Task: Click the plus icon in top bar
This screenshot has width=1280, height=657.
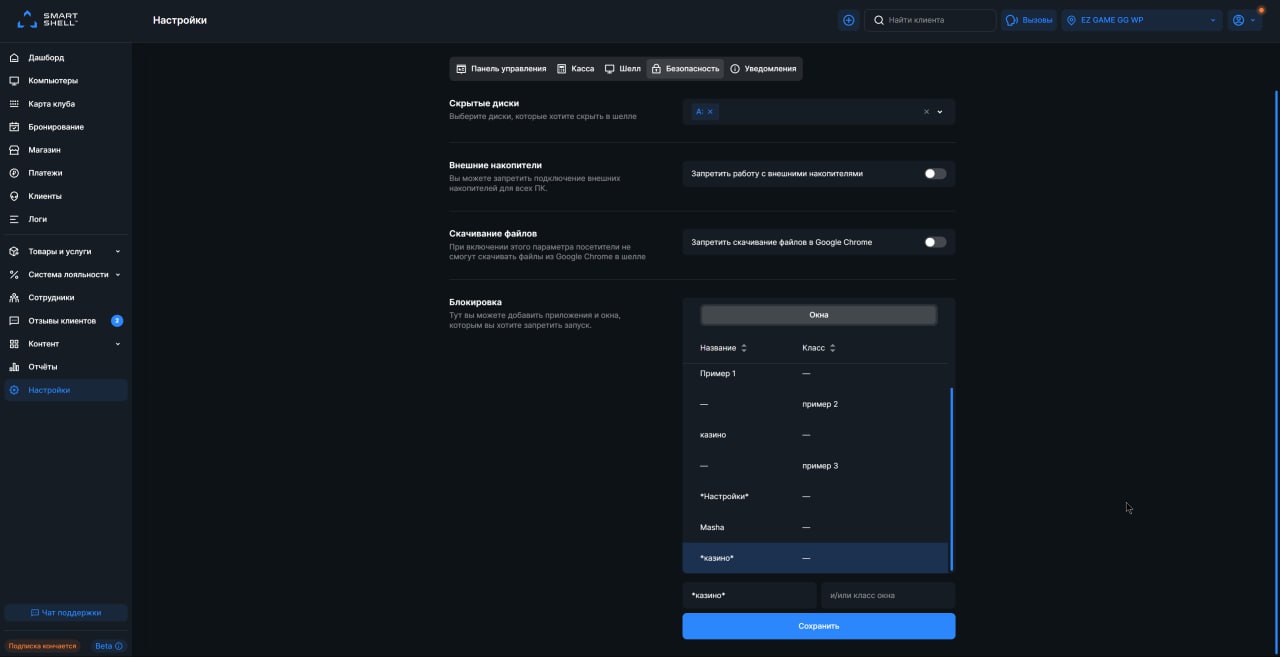Action: (849, 20)
